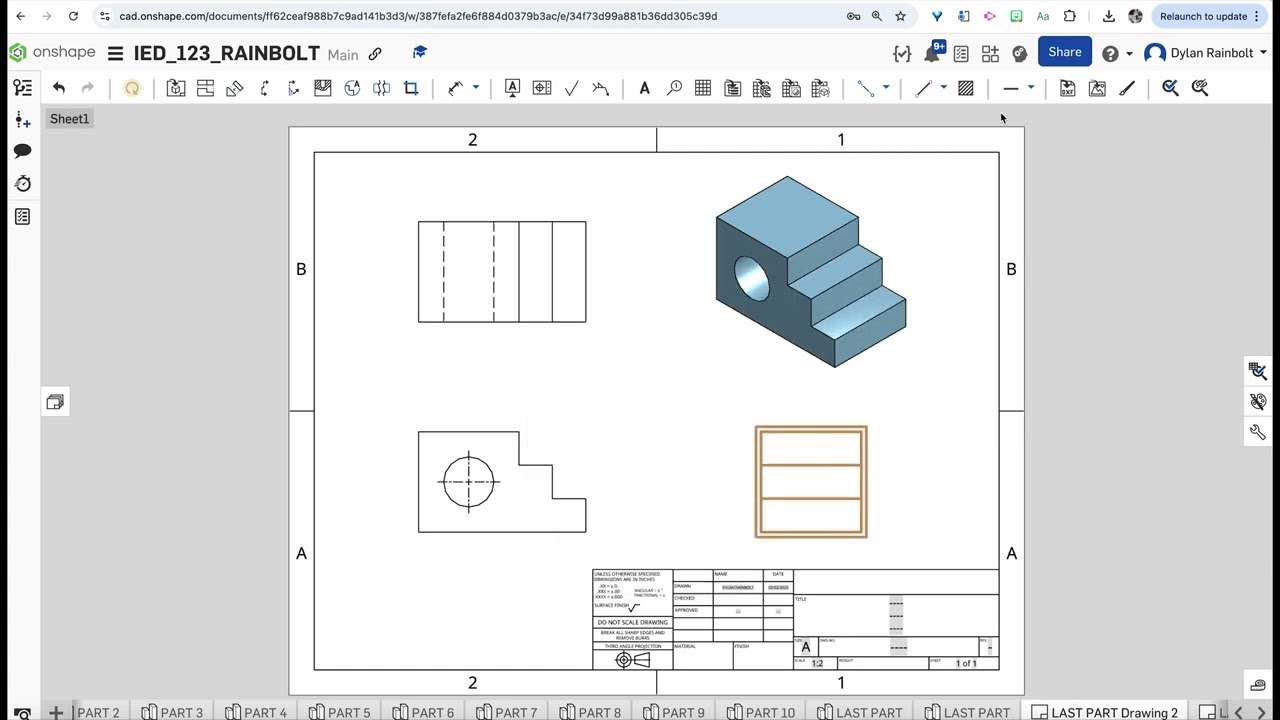This screenshot has width=1280, height=720.
Task: Select the Dimension tool
Action: 456,89
